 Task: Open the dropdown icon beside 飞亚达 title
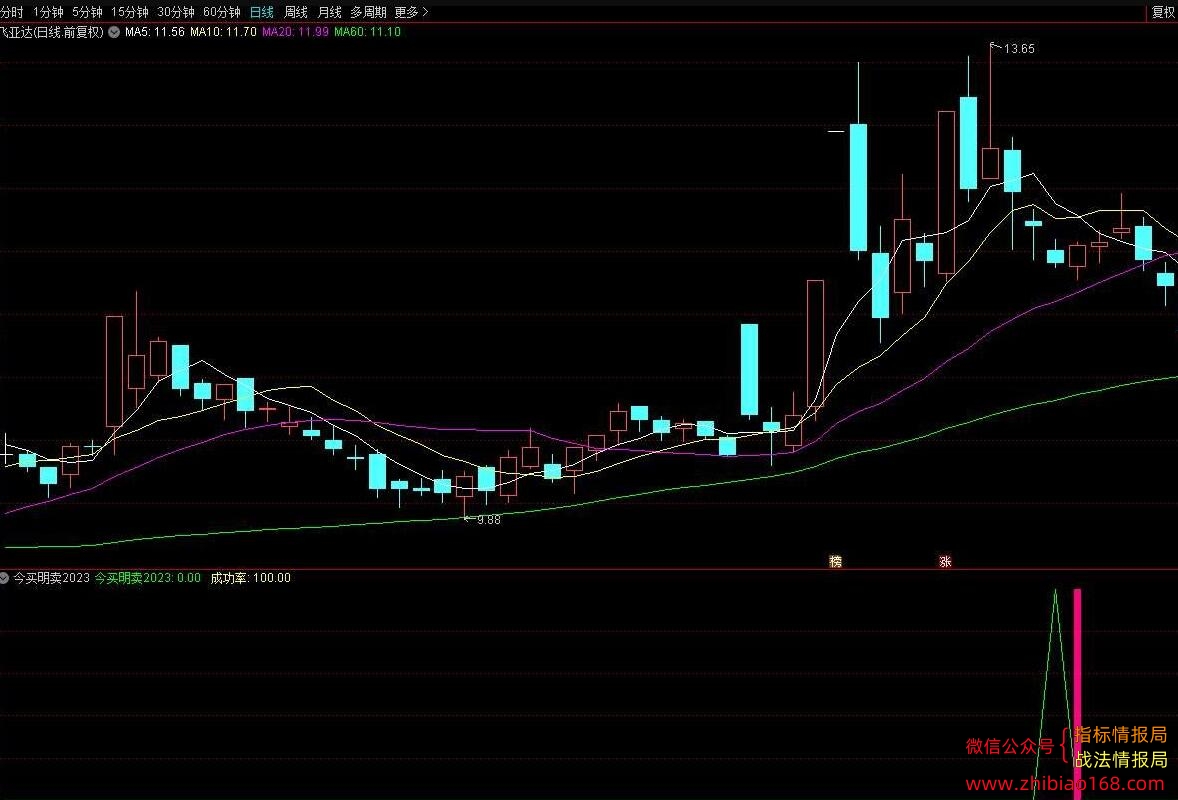coord(113,32)
